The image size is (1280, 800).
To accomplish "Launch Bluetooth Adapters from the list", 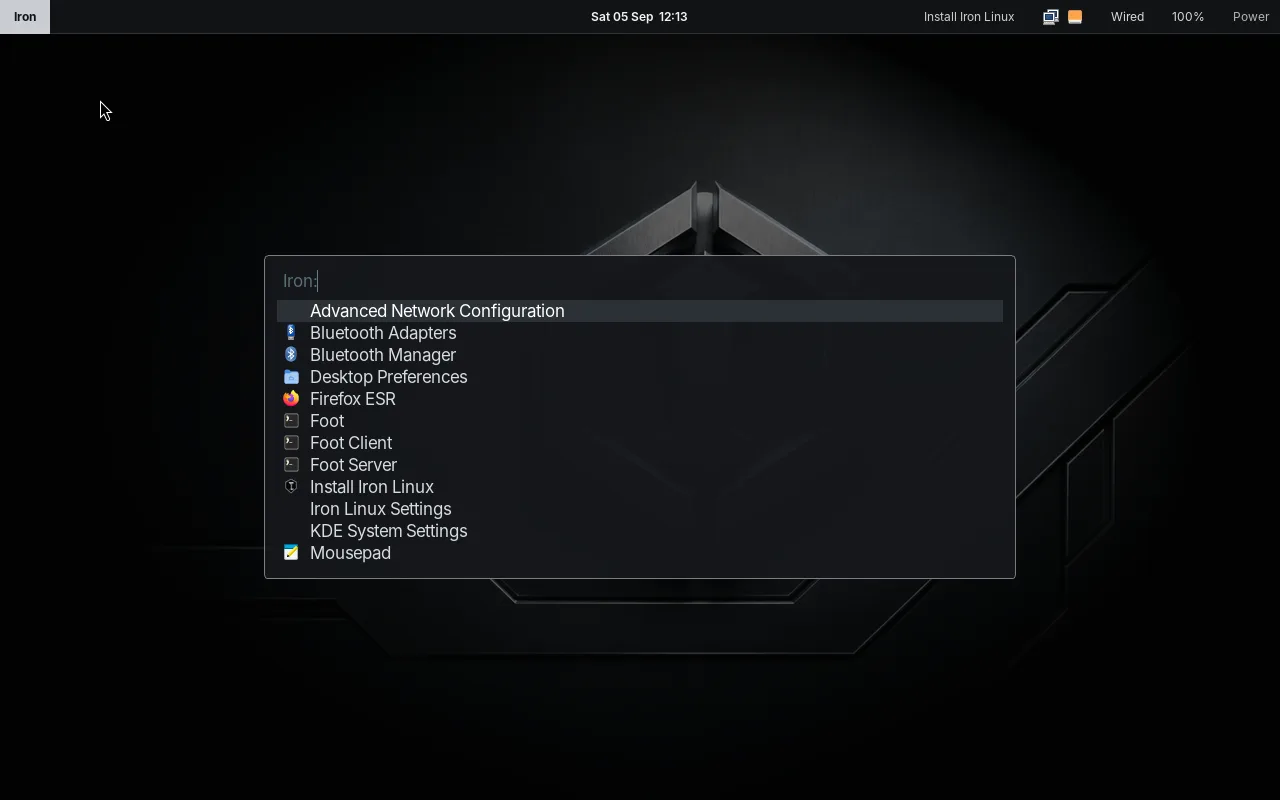I will 640,333.
